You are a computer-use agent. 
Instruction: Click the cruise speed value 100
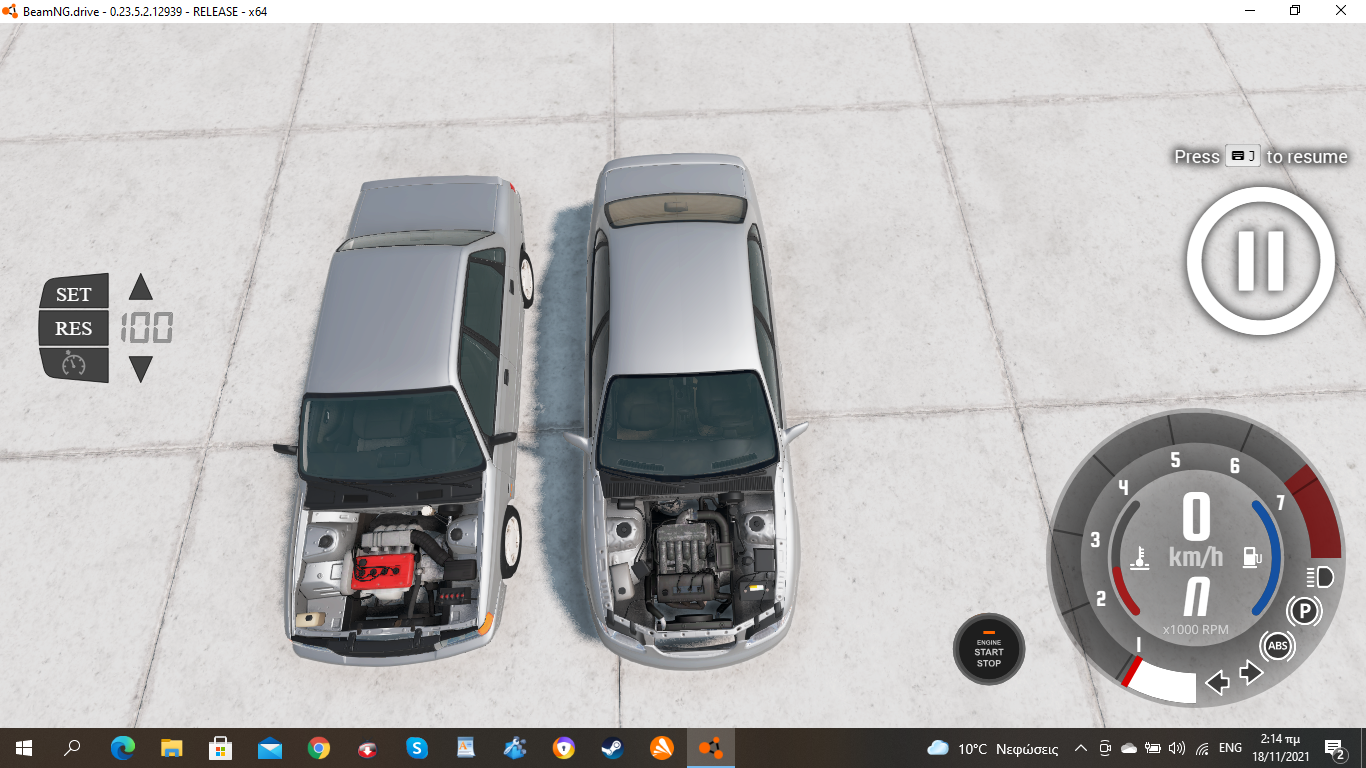click(146, 328)
